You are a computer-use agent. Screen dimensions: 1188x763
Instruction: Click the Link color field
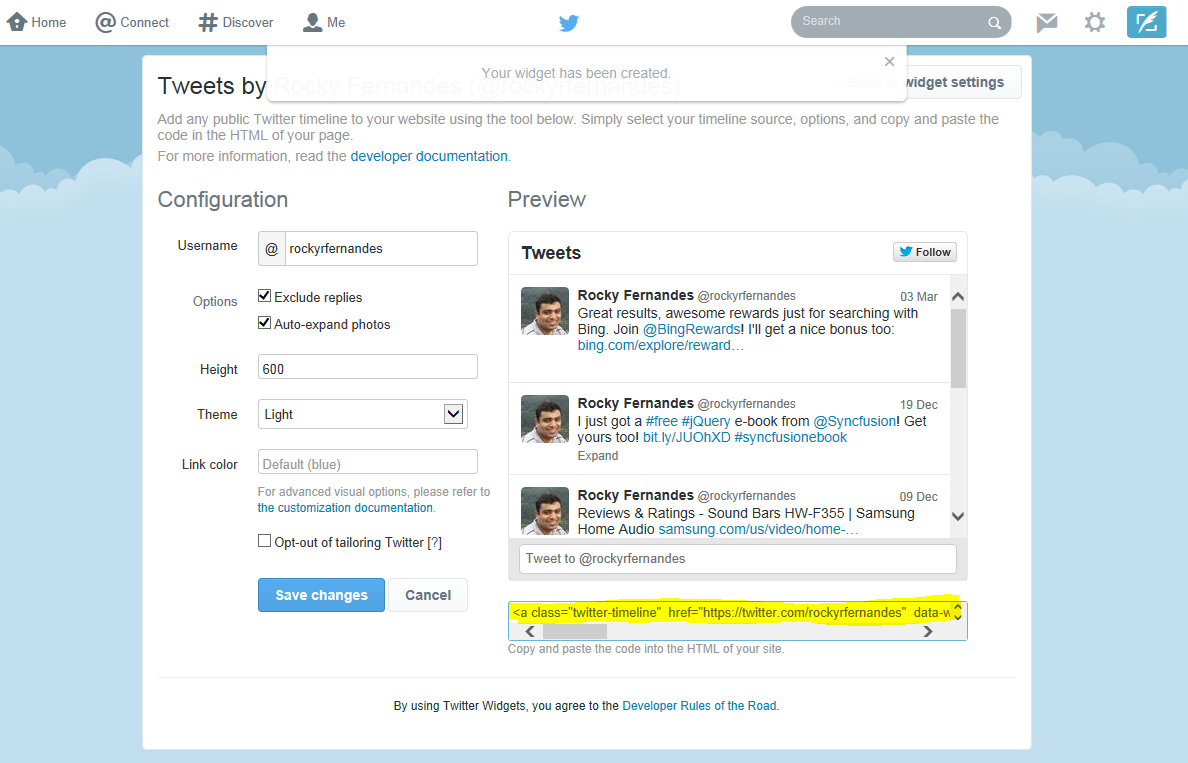[367, 462]
